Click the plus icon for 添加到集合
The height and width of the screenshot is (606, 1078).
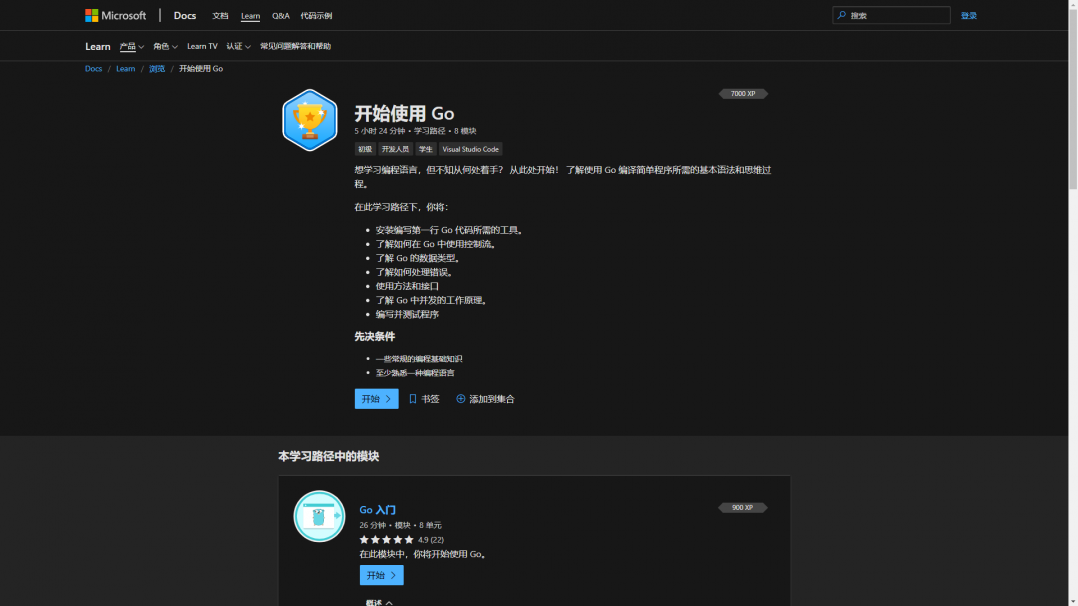coord(461,399)
